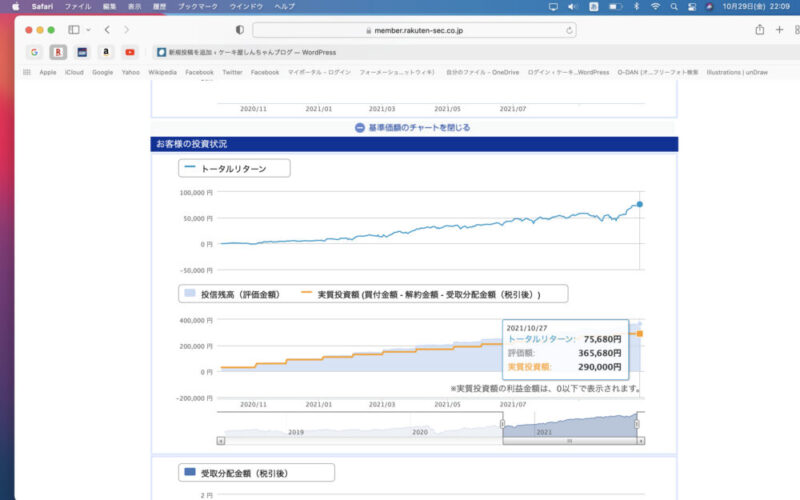
Task: Grab the left handle of range selector
Action: [503, 424]
